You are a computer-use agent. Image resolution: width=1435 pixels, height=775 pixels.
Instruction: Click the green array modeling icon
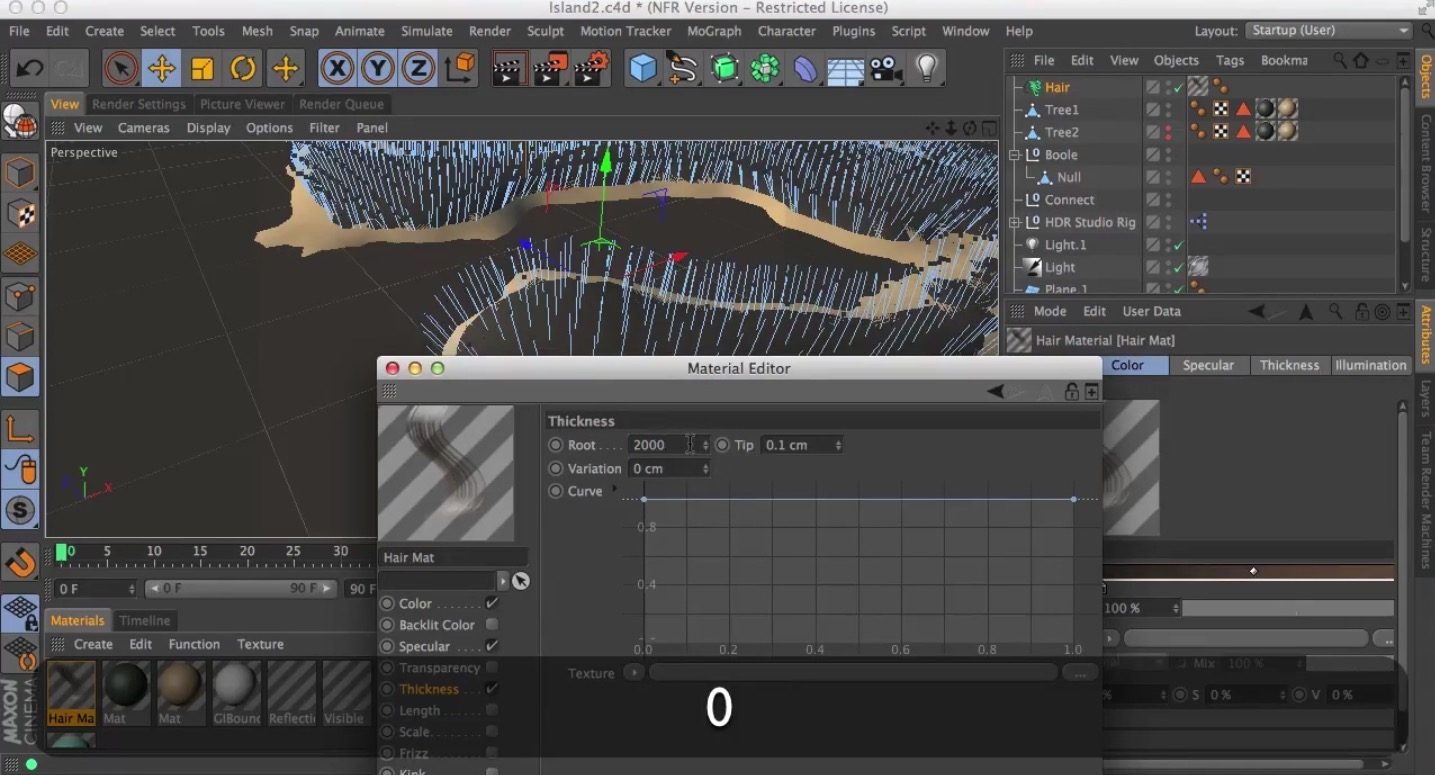pyautogui.click(x=765, y=68)
